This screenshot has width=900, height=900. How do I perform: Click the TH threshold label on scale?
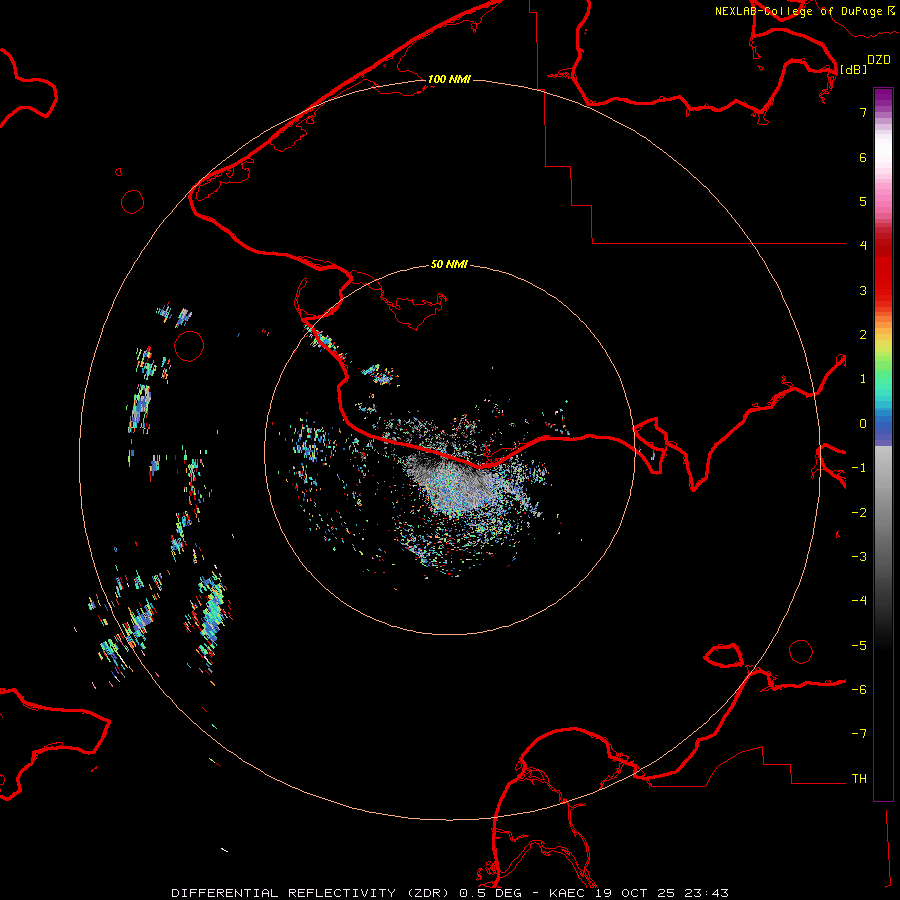(859, 779)
